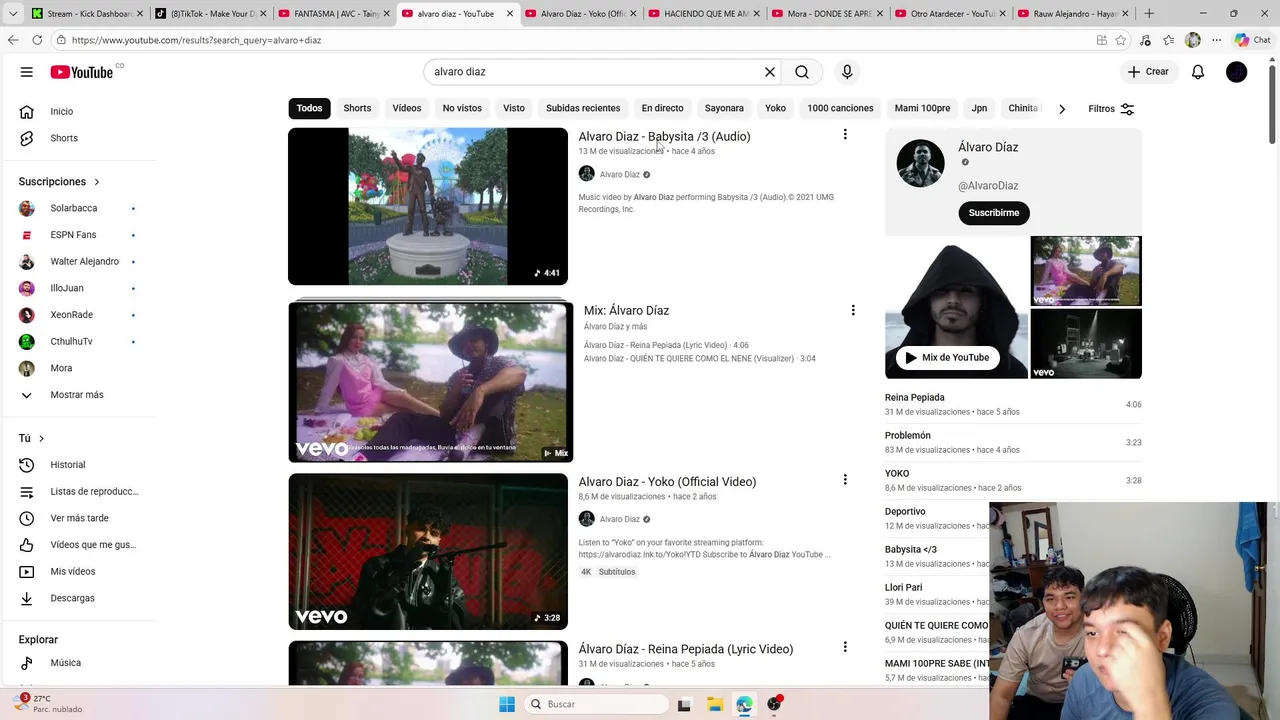This screenshot has height=720, width=1280.
Task: Open Ver más tarde
Action: coord(80,518)
